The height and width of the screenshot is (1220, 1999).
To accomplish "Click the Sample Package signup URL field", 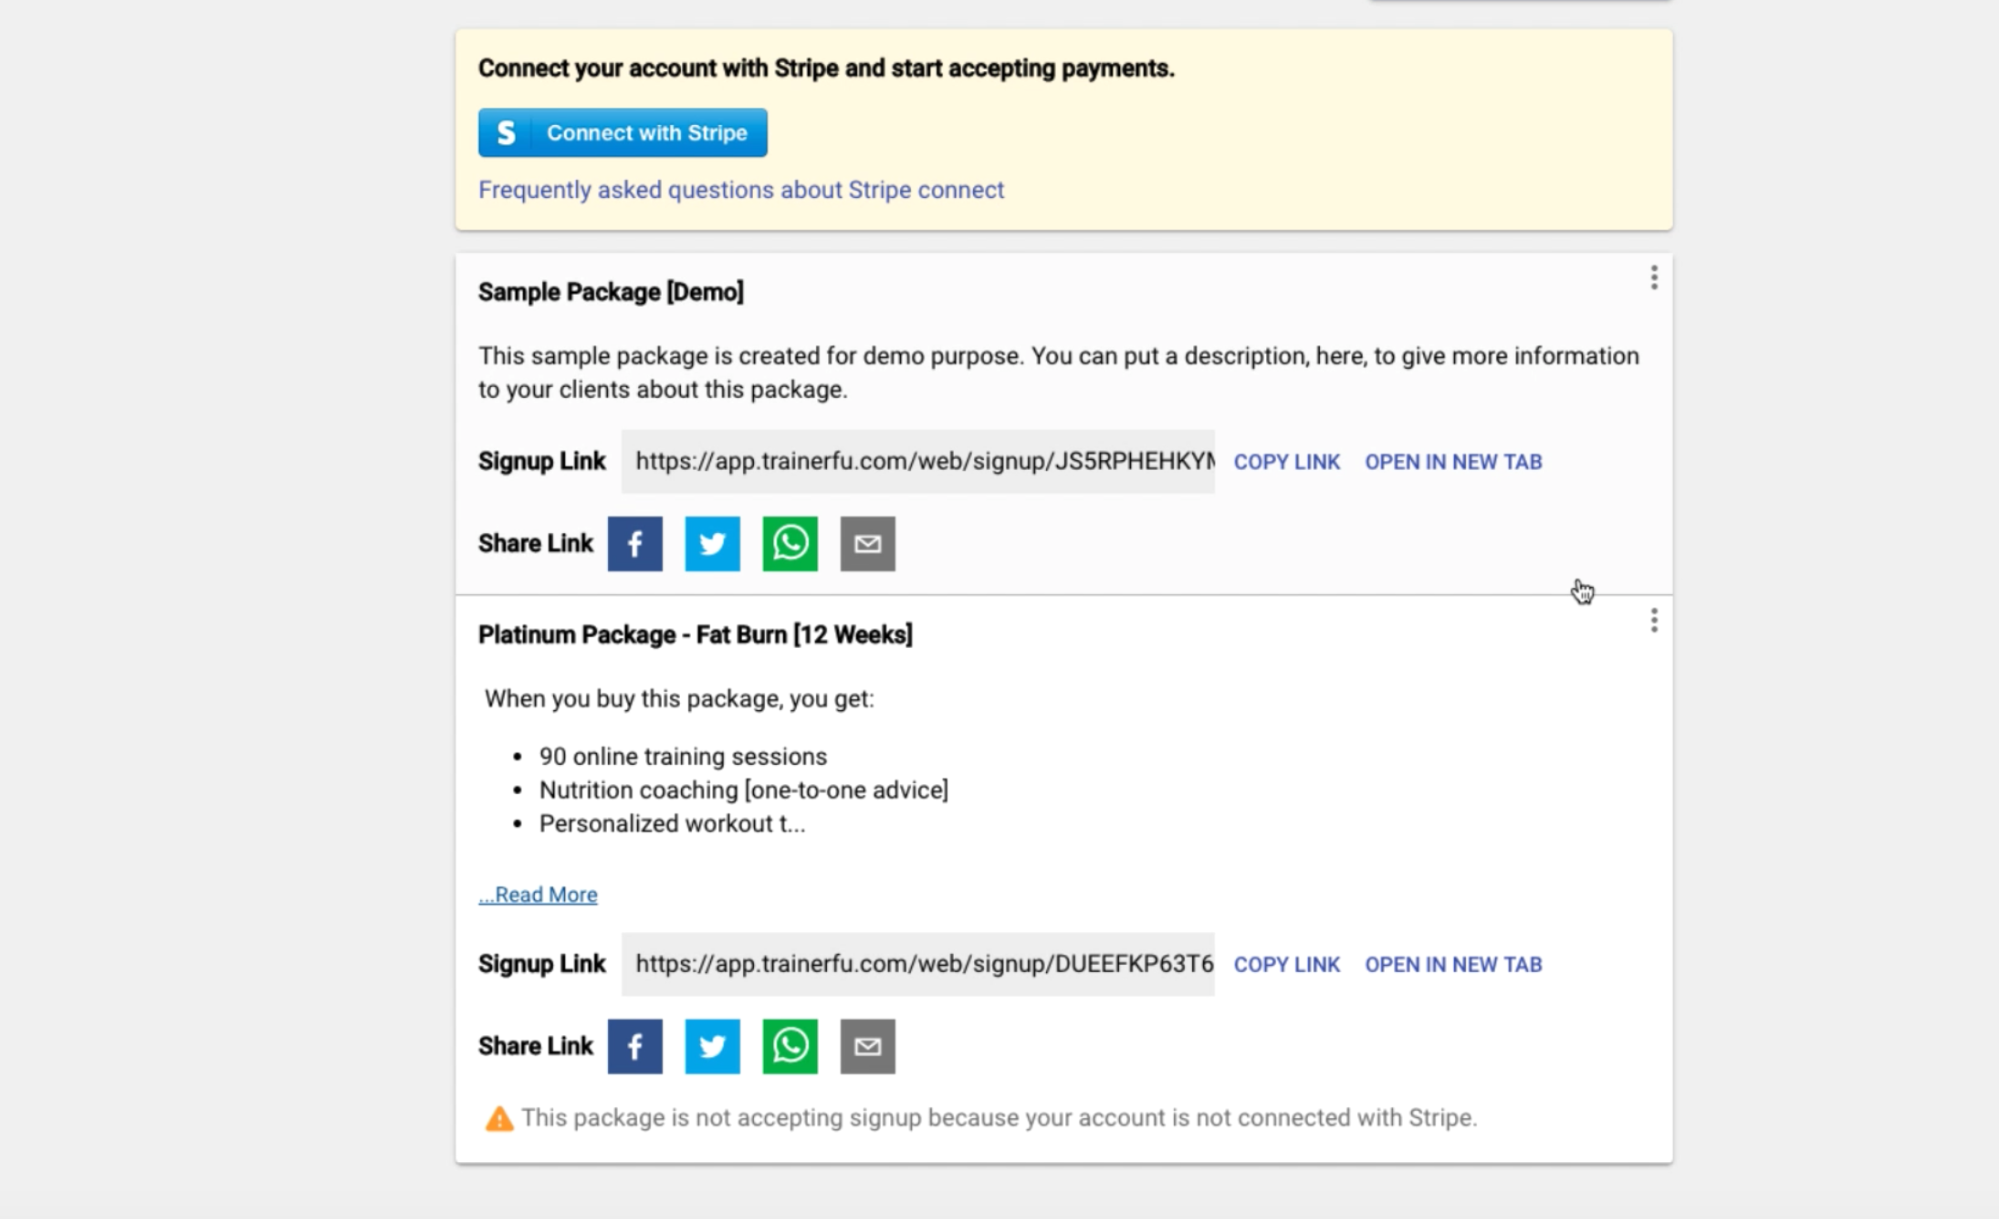I will coord(918,462).
